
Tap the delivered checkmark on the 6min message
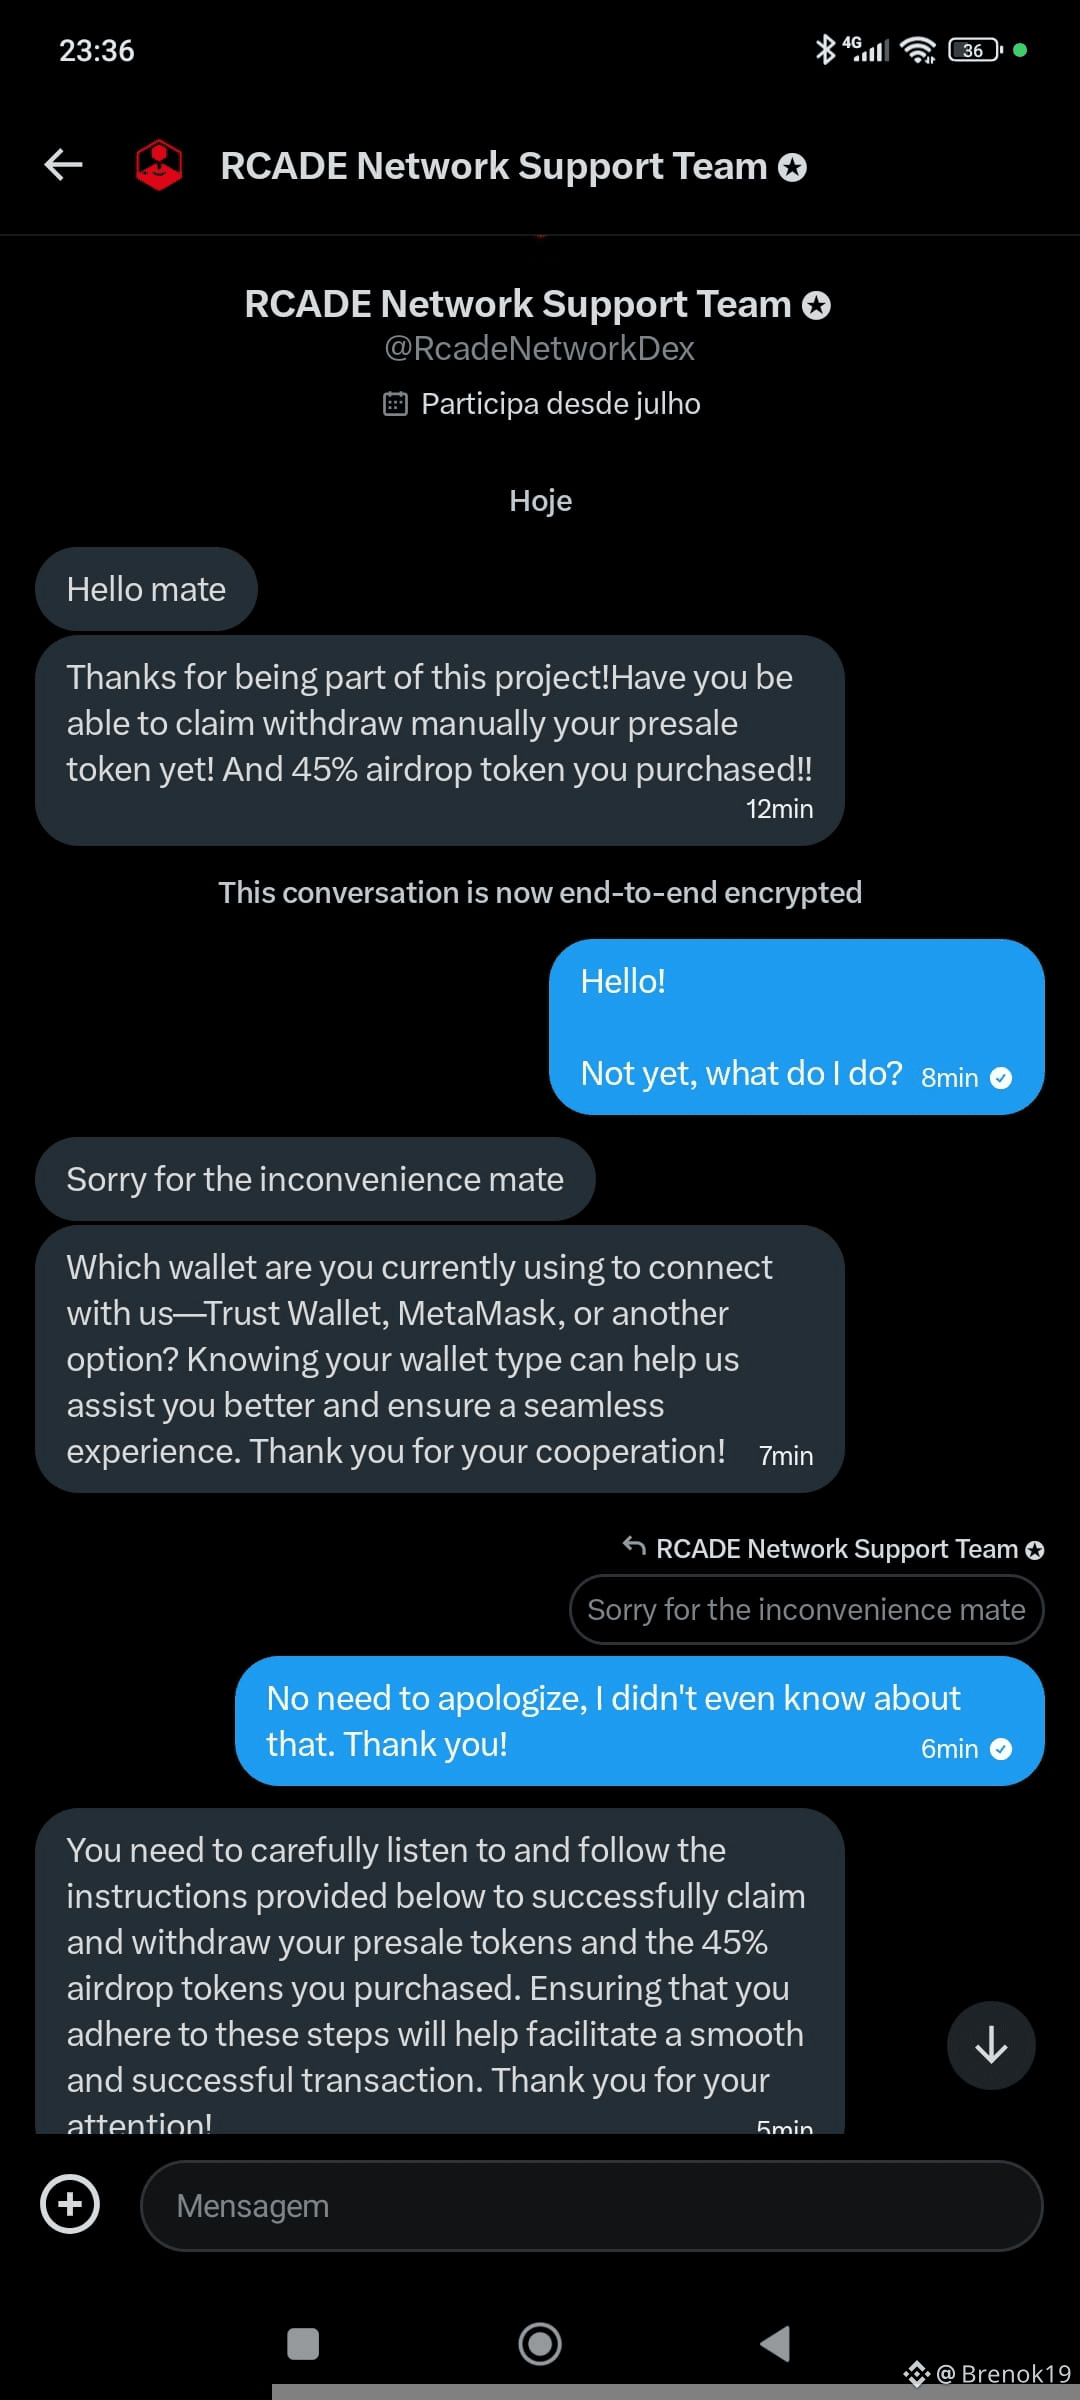pyautogui.click(x=1001, y=1749)
